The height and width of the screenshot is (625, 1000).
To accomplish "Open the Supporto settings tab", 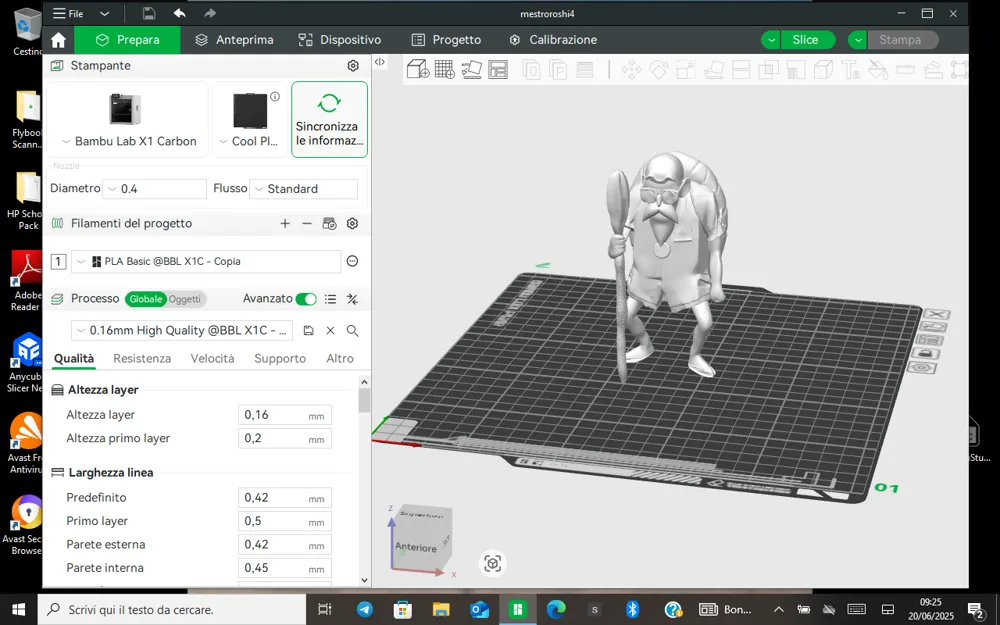I will pos(280,358).
